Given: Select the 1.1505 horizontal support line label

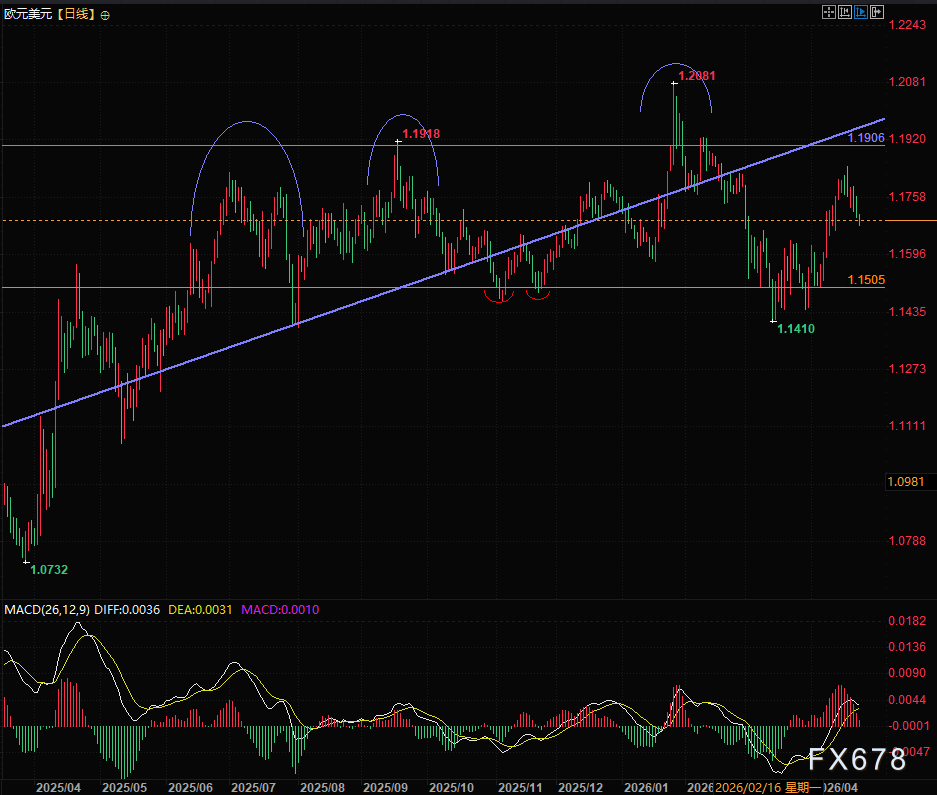Looking at the screenshot, I should [866, 281].
